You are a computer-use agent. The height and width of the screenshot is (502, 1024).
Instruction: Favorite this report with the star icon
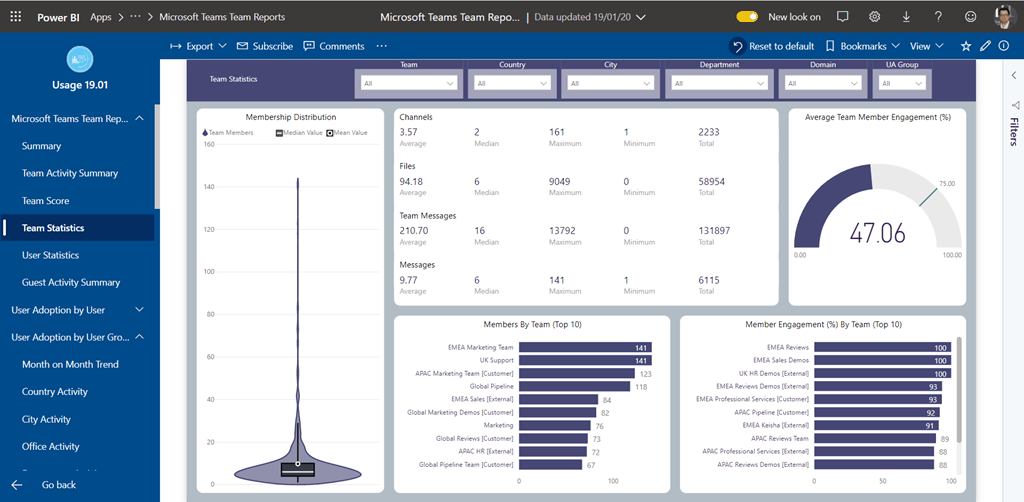pyautogui.click(x=965, y=46)
